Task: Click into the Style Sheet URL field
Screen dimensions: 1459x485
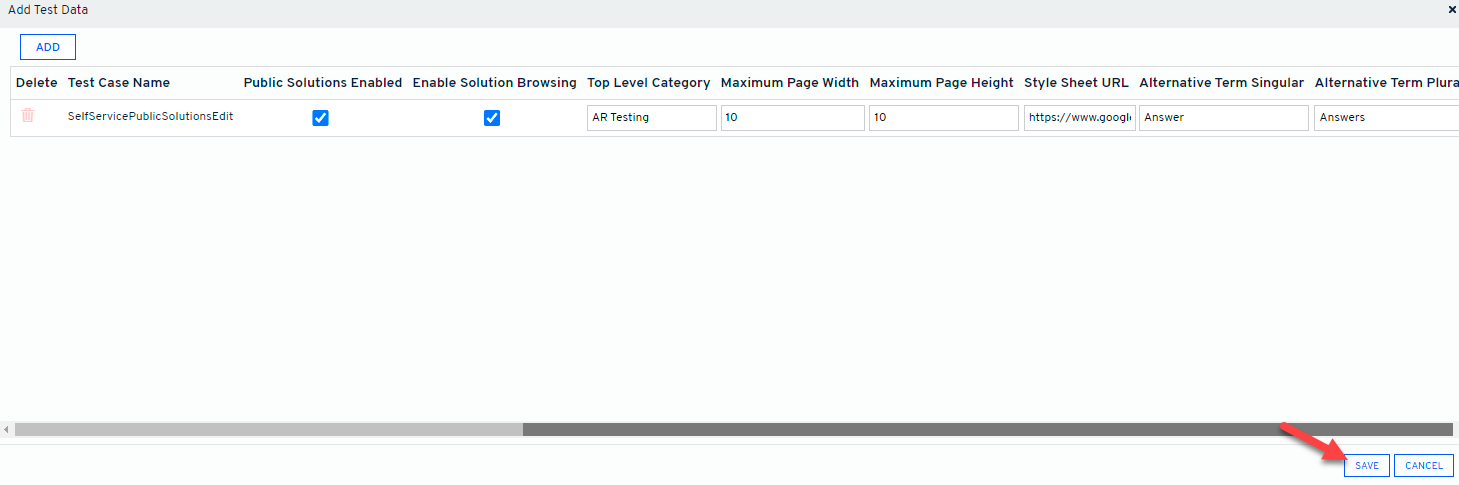Action: (1079, 118)
